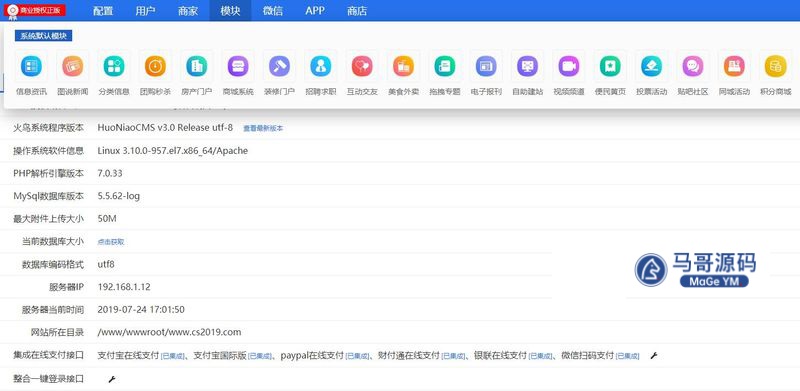Open the 微信 menu

[x=272, y=11]
